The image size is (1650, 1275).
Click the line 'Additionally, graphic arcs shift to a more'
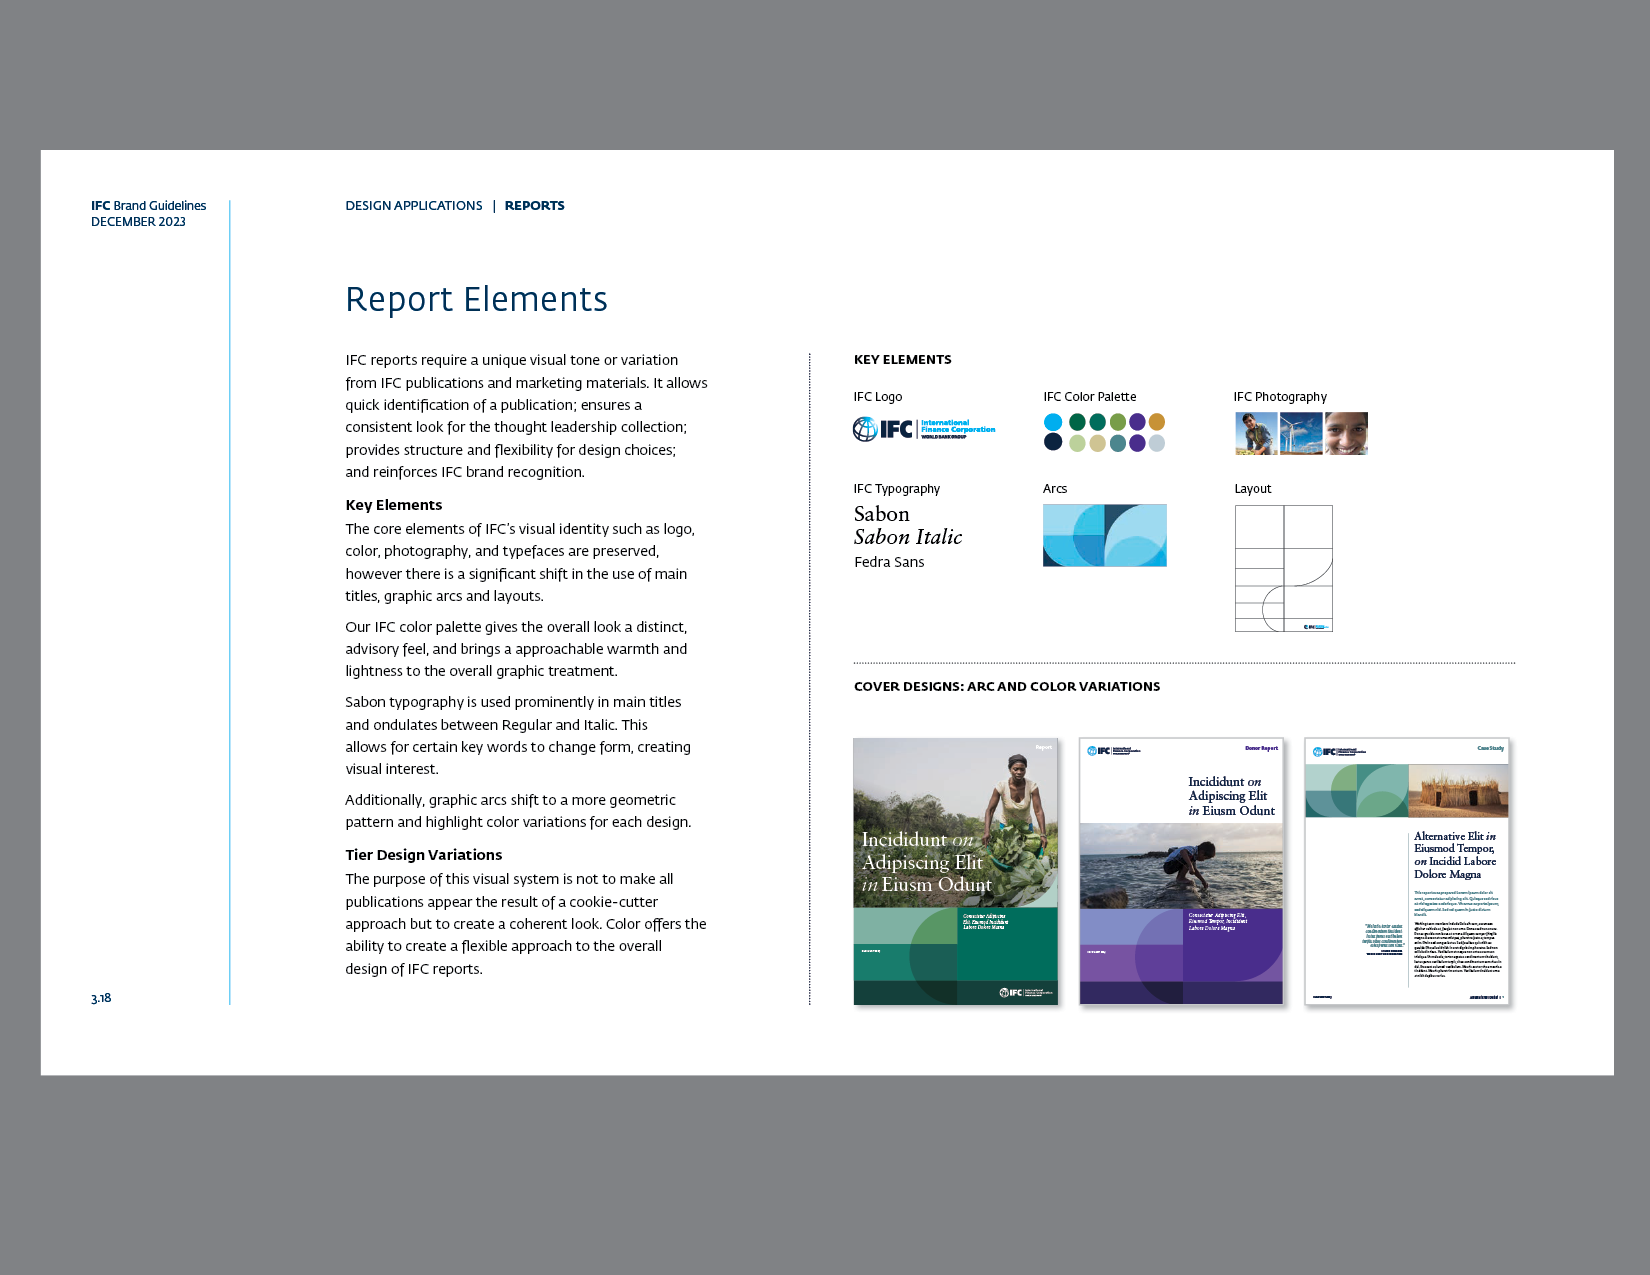(510, 800)
